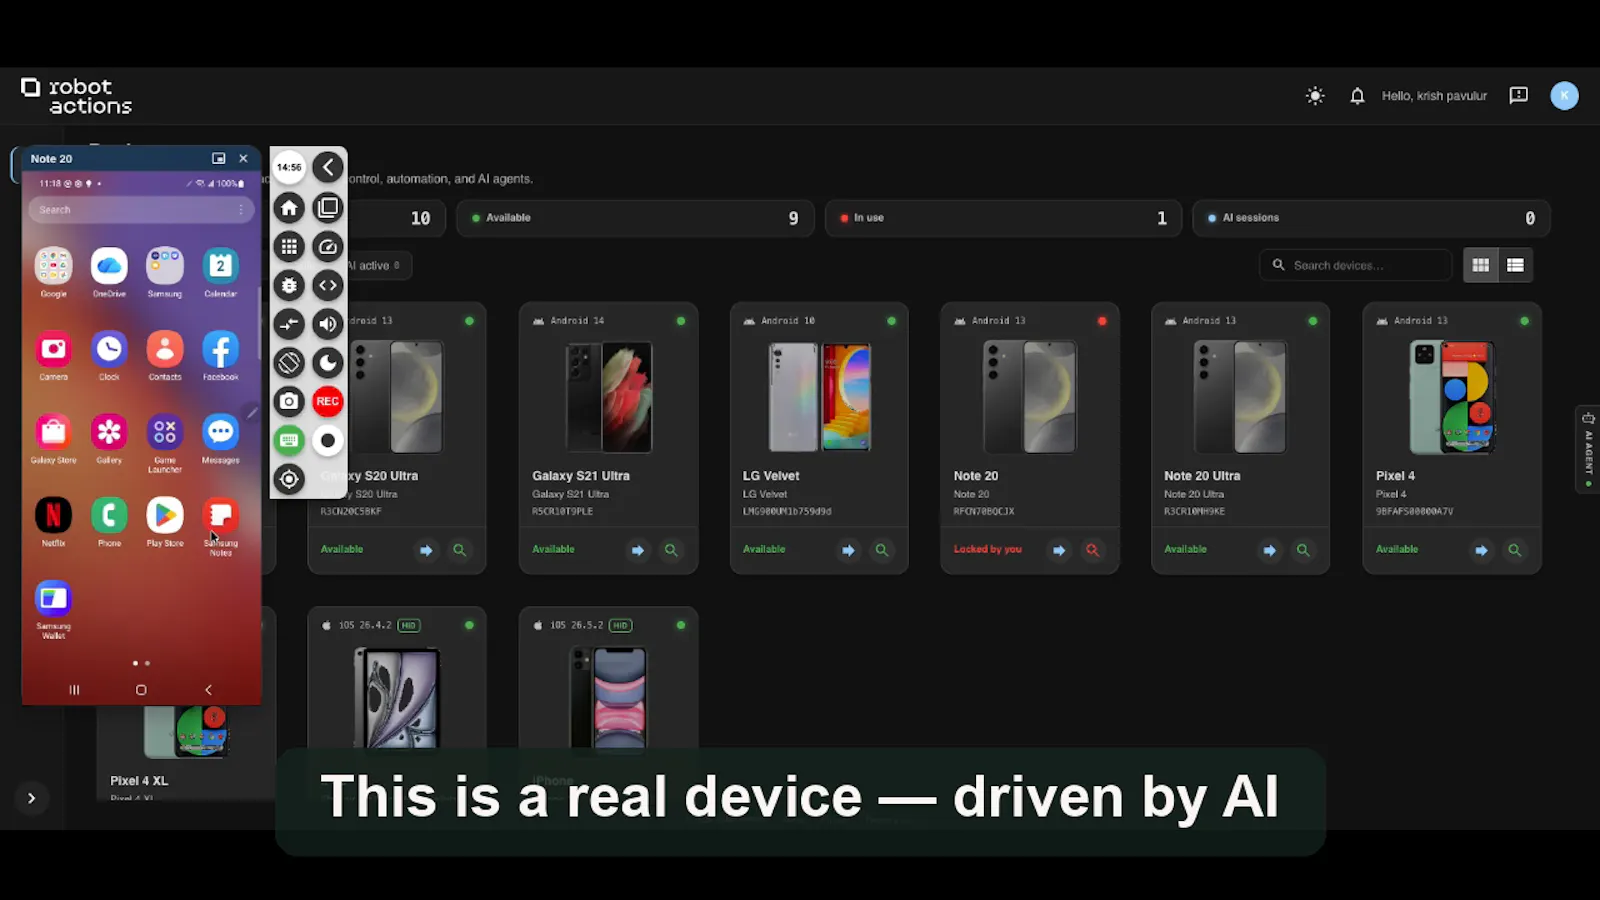Tap the phone's home navigation button
This screenshot has height=900, width=1600.
tap(141, 690)
